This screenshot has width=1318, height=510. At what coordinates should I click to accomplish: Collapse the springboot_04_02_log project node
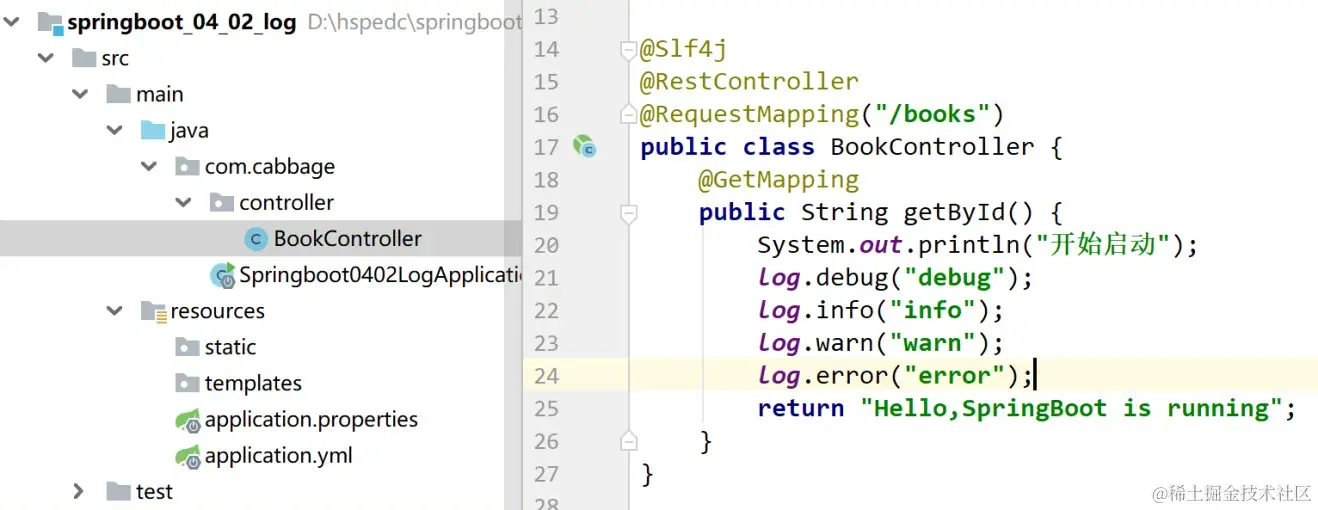tap(11, 22)
